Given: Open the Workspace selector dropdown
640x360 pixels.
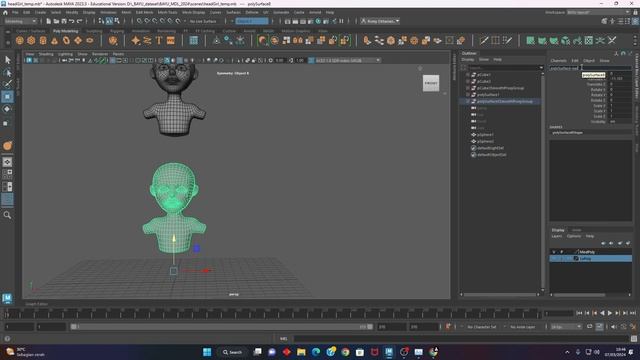Looking at the screenshot, I should click(598, 12).
